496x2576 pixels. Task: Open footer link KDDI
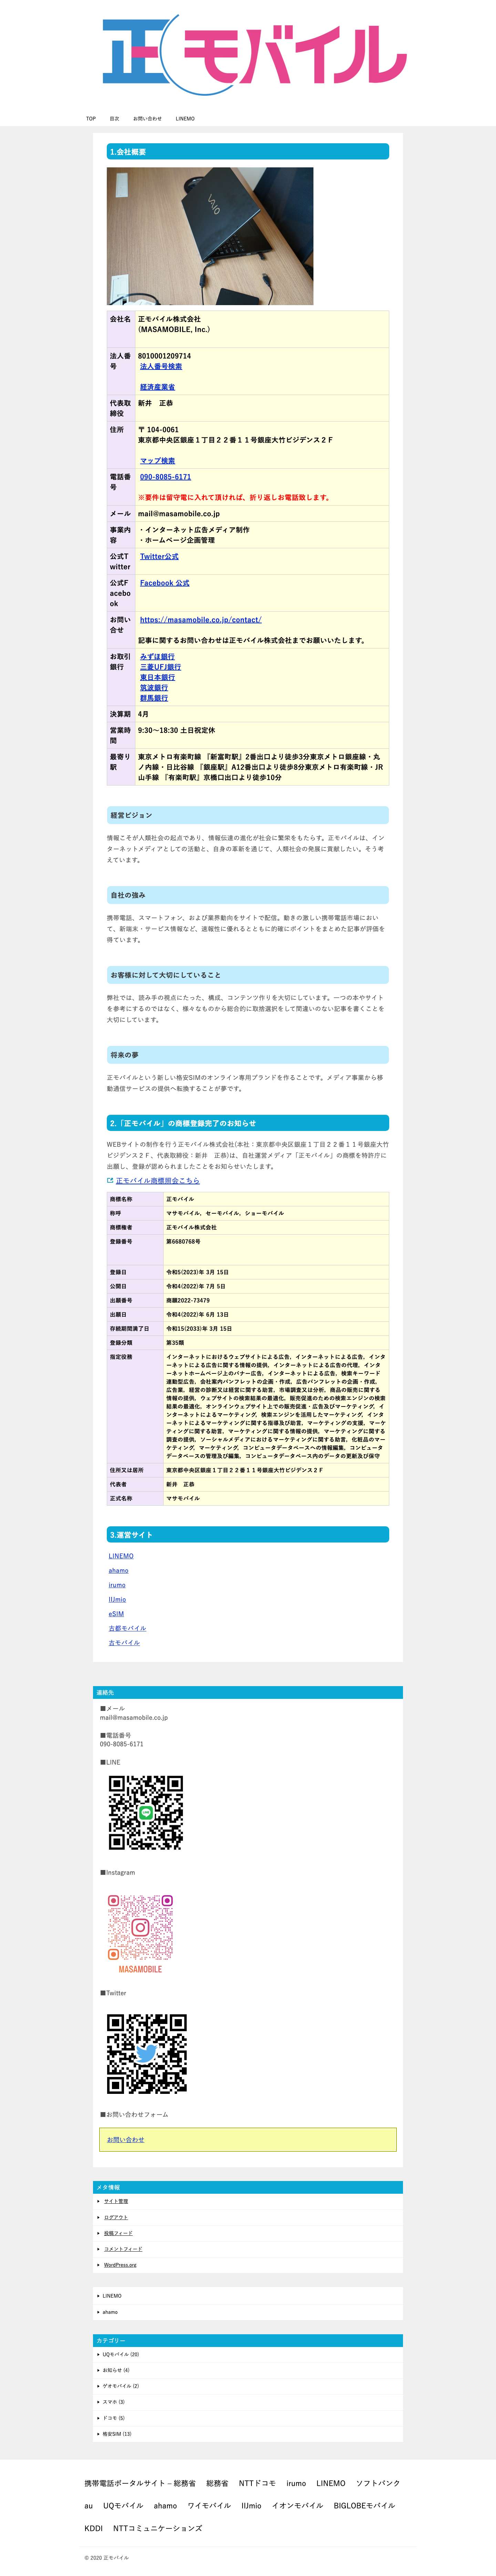[x=93, y=2528]
